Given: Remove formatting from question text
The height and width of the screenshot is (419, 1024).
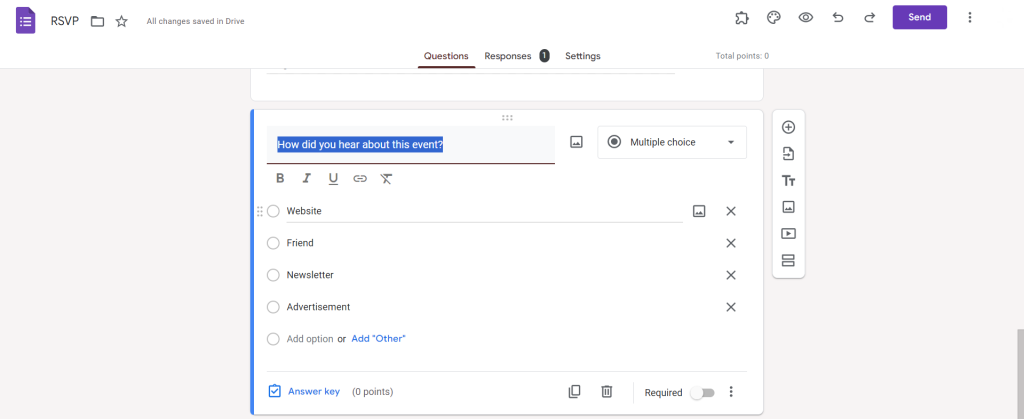Looking at the screenshot, I should click(386, 178).
